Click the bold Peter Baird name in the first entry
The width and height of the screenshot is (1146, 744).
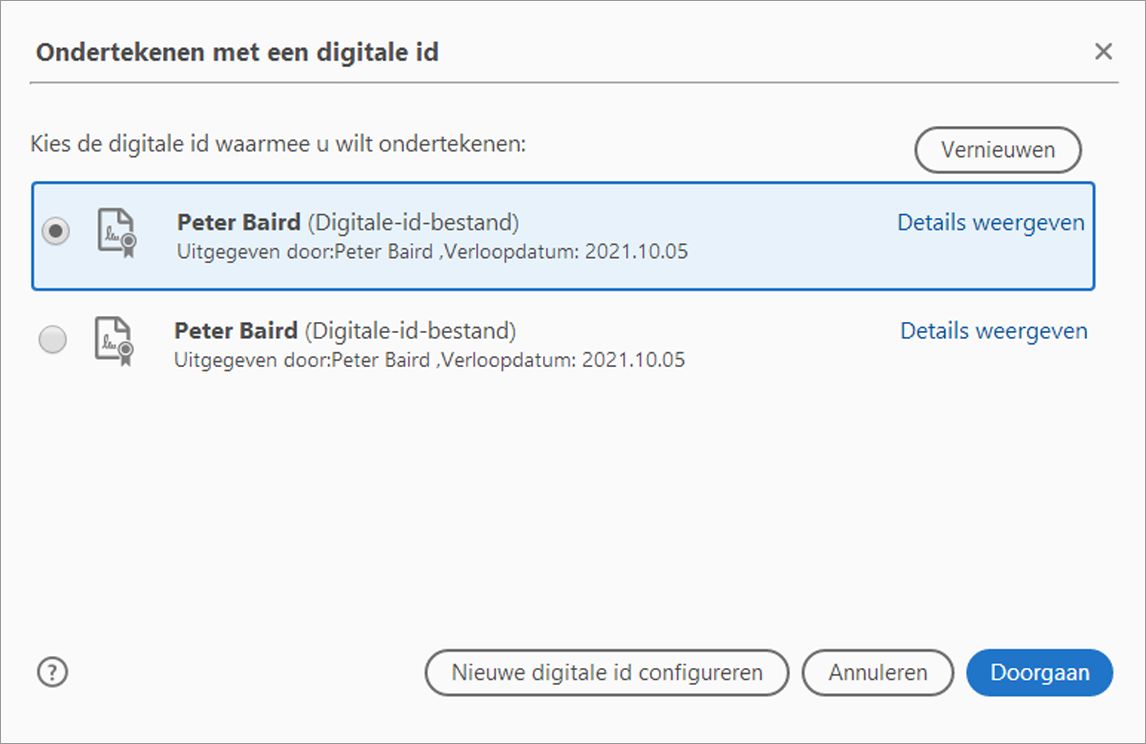click(x=237, y=222)
